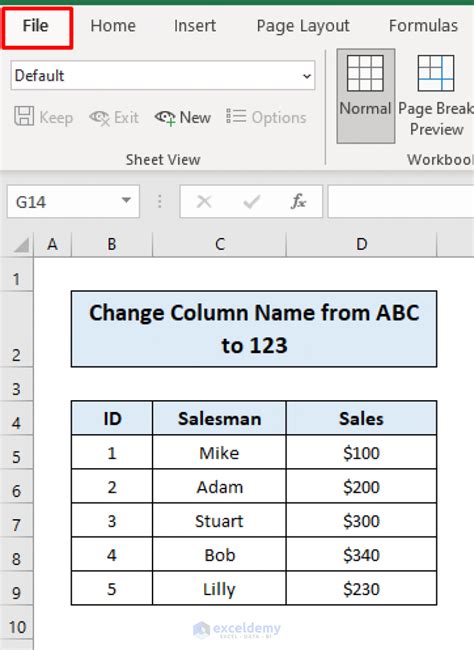Select the $200 sales cell
The image size is (474, 650).
pos(361,486)
